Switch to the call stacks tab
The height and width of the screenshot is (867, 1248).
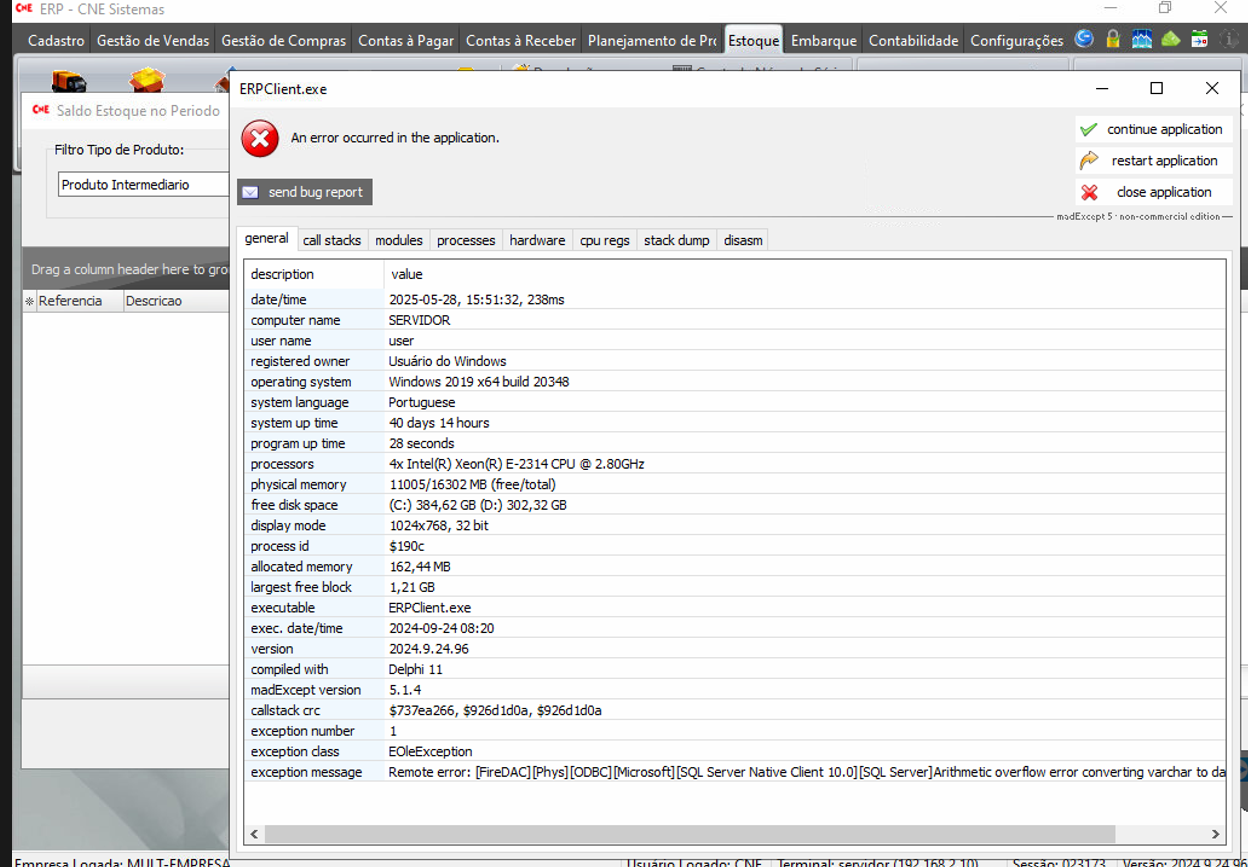tap(332, 240)
